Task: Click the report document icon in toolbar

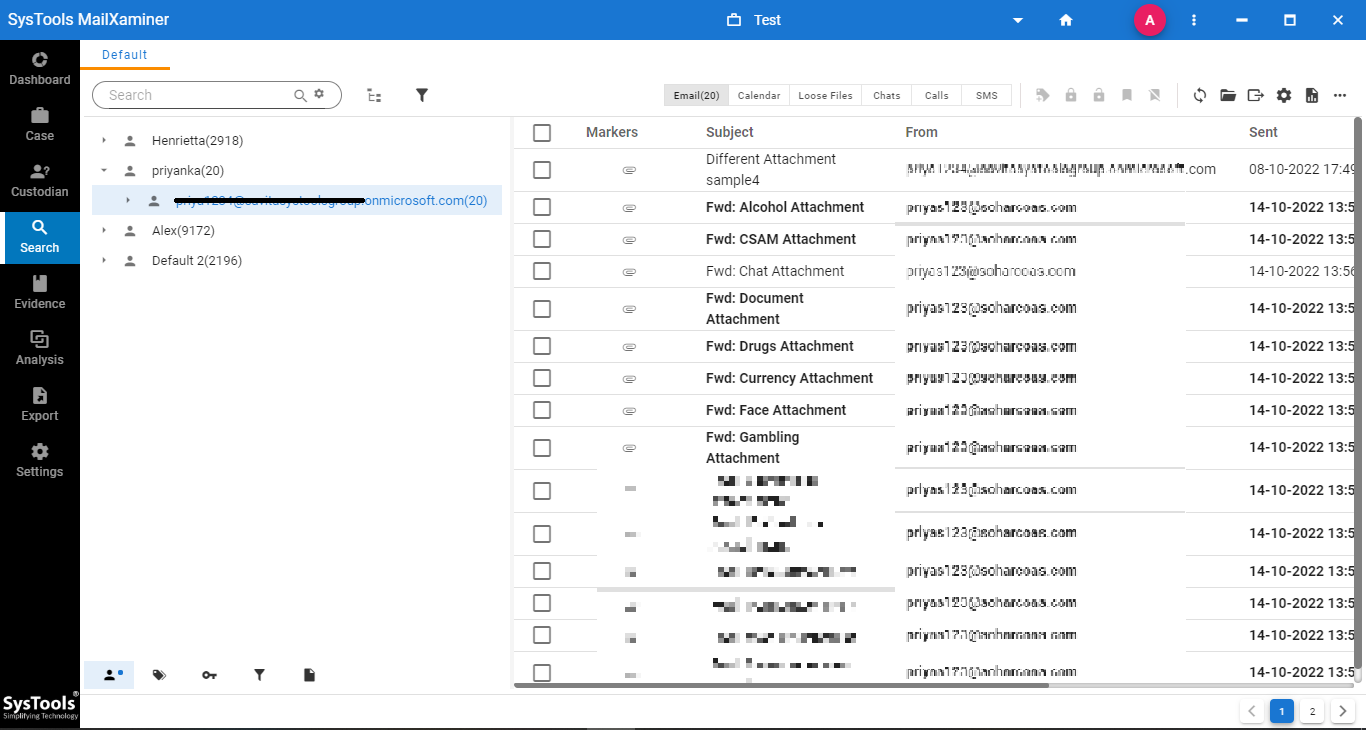Action: pyautogui.click(x=1312, y=95)
